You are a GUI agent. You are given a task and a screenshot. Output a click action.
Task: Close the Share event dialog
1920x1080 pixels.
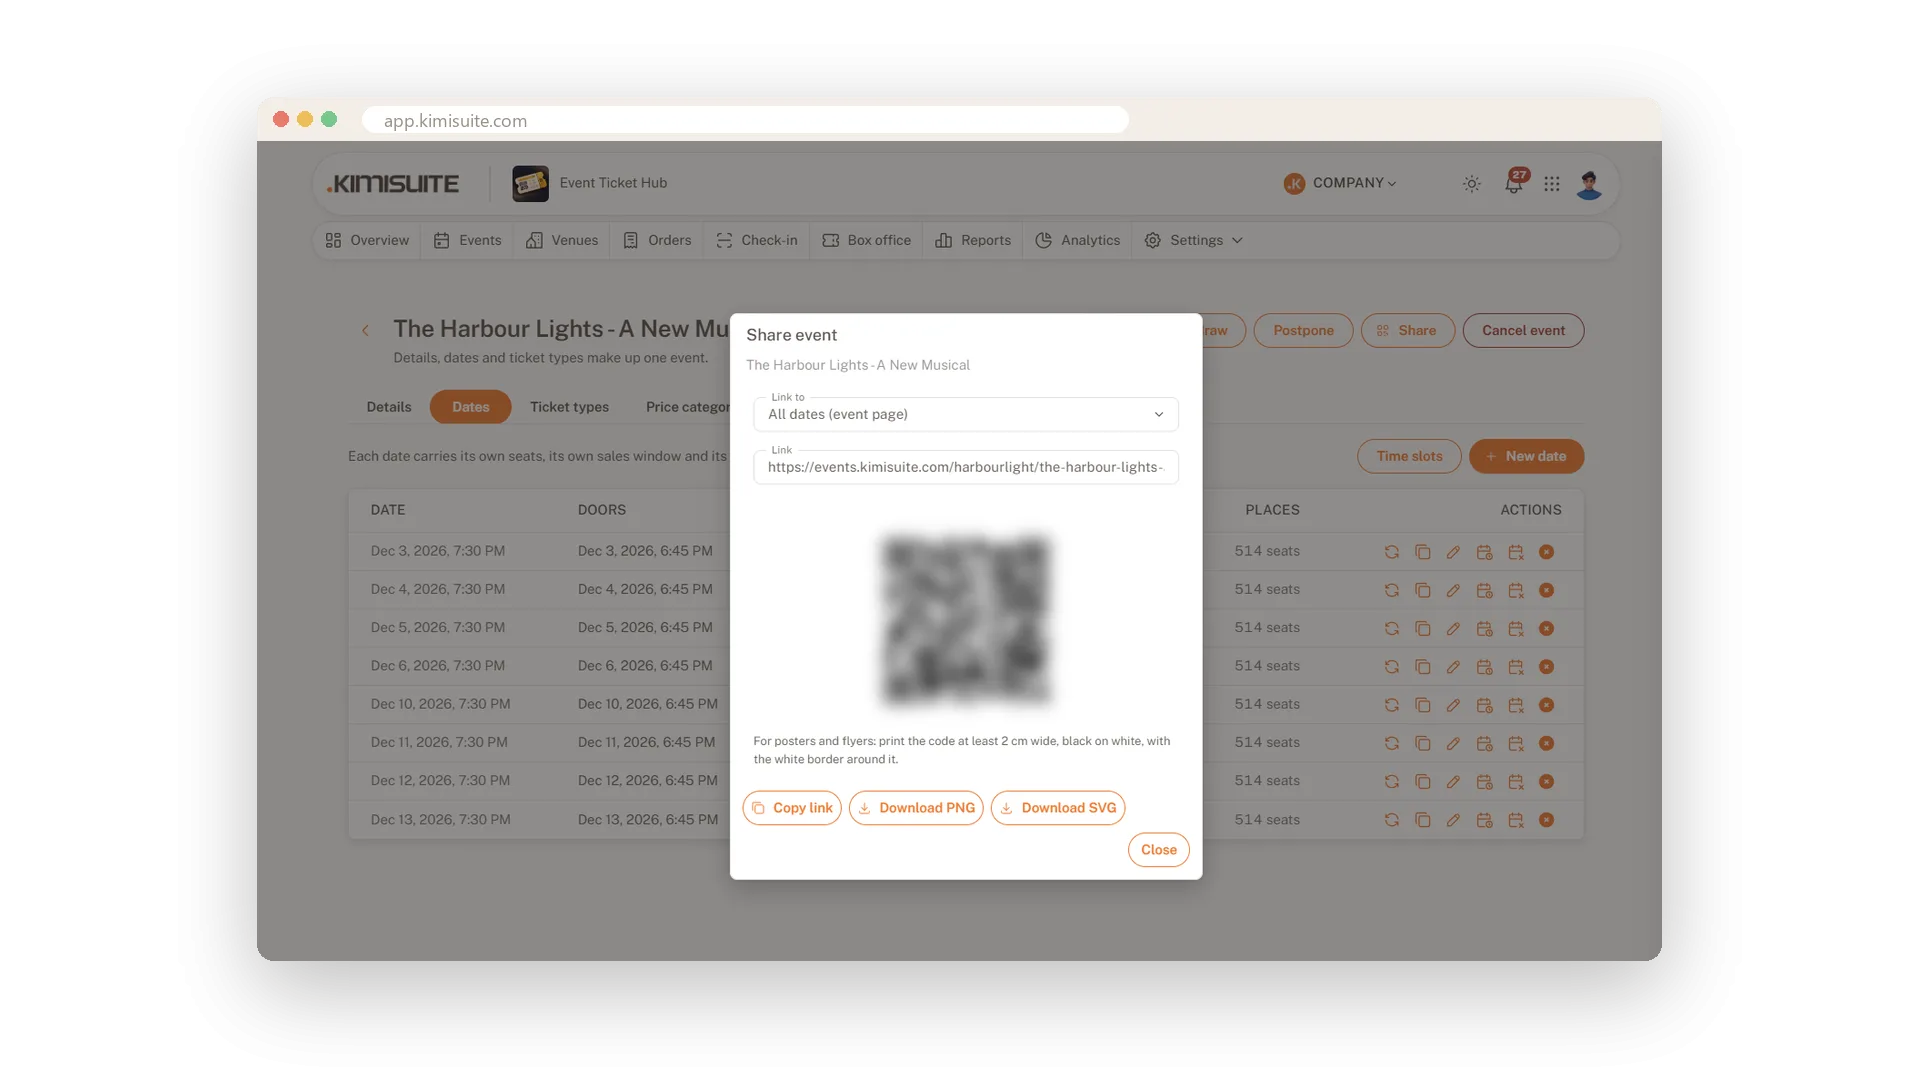[x=1159, y=850]
